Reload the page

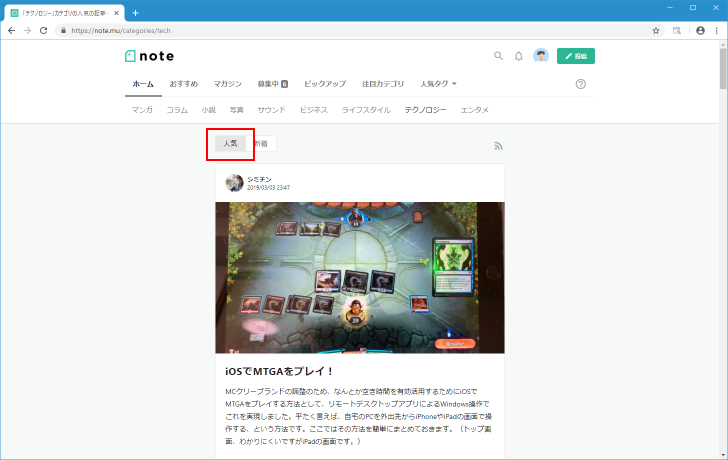tap(44, 31)
